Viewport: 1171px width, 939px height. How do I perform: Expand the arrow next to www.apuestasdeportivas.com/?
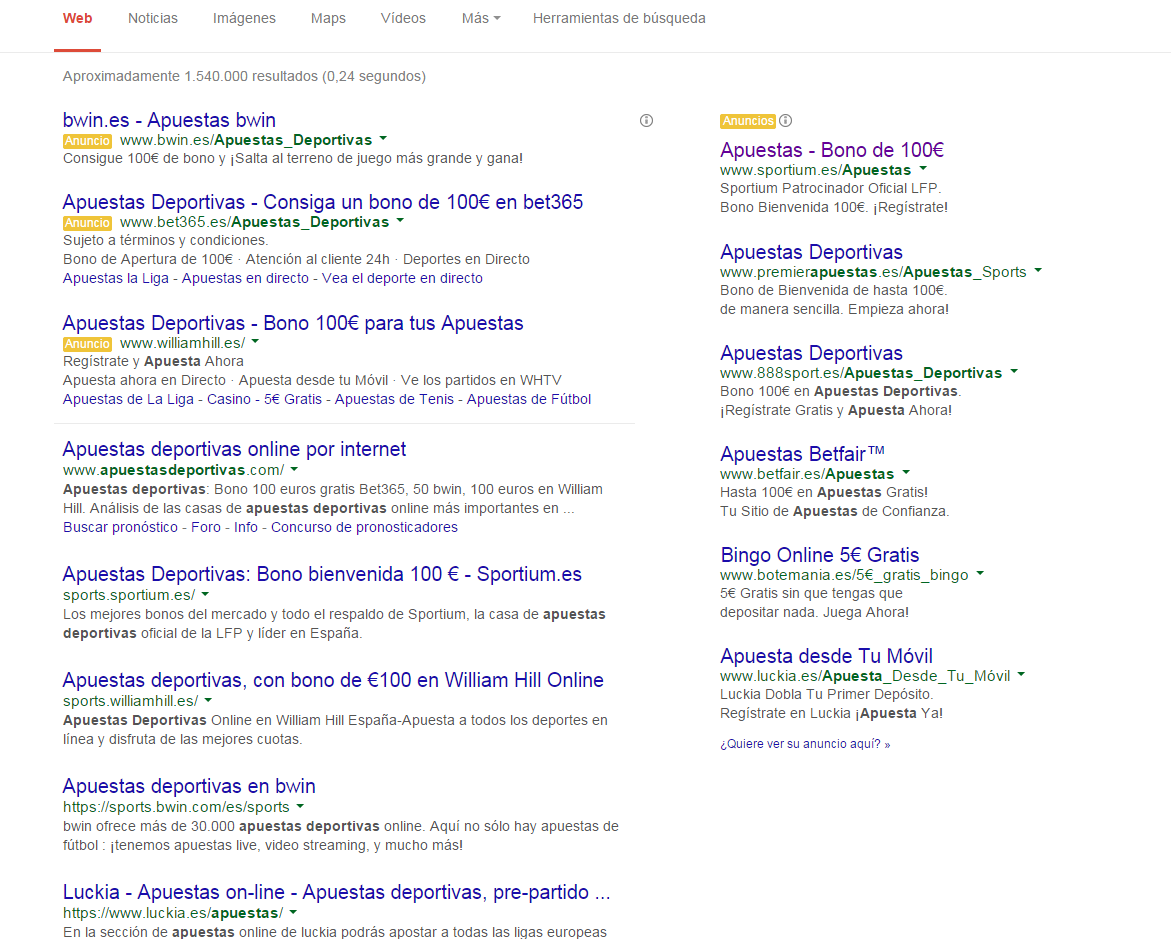(x=294, y=469)
